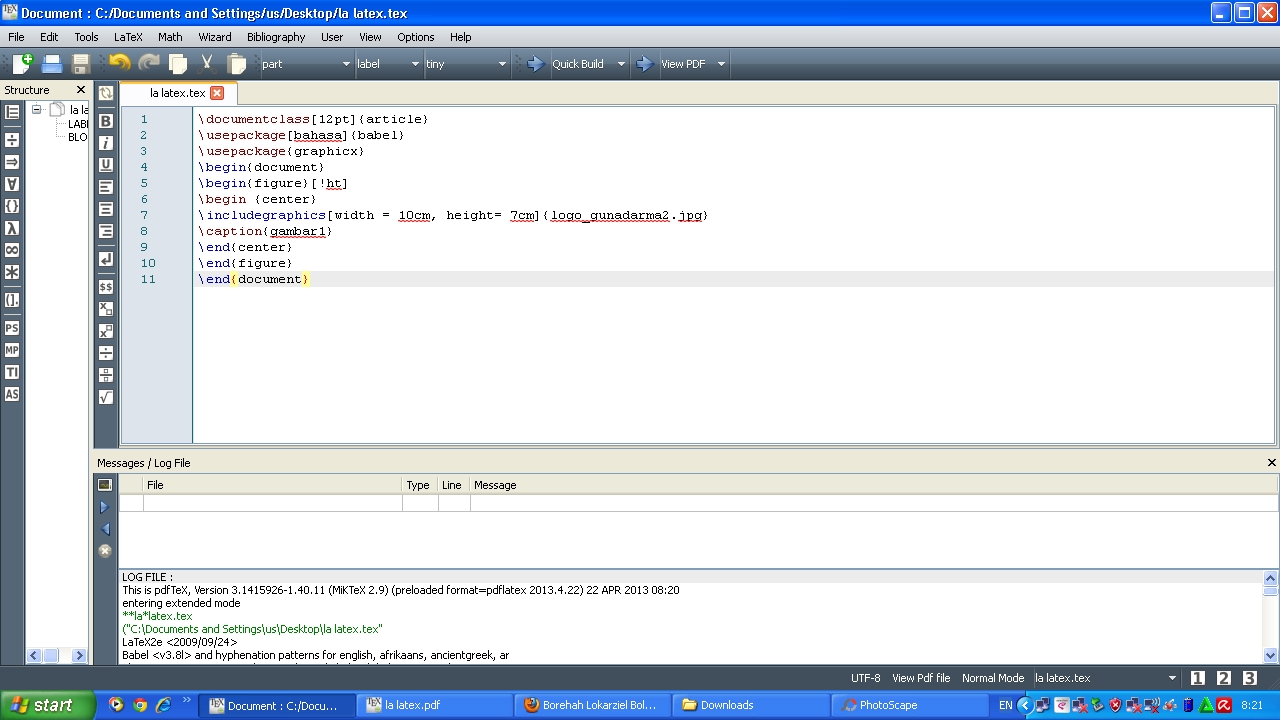Screen dimensions: 1280x720
Task: Insert math mode with the $$ icon
Action: 105,287
